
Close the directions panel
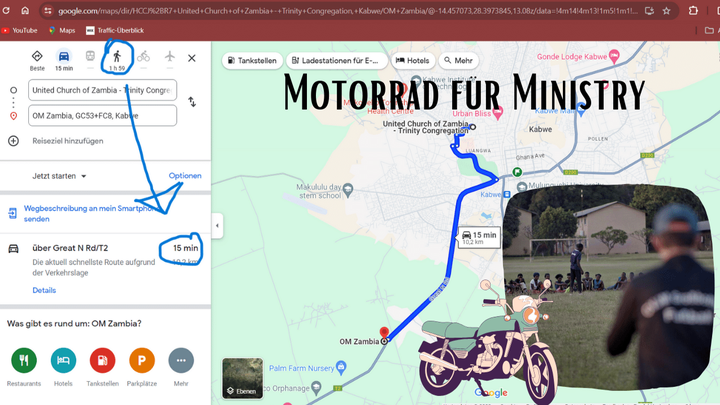tap(192, 58)
